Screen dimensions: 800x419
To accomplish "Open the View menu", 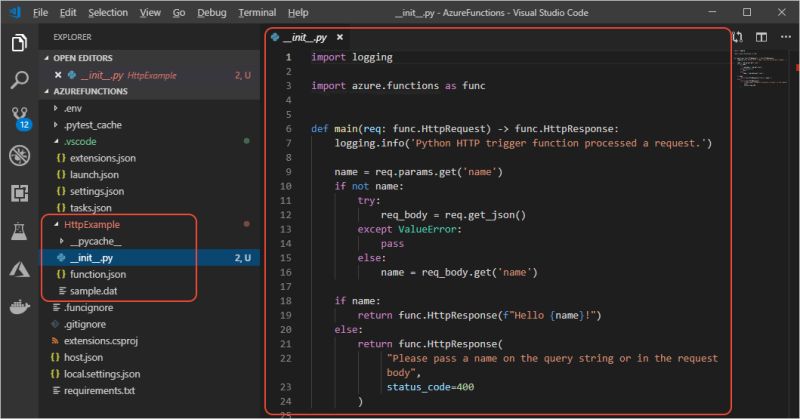I will (x=150, y=13).
